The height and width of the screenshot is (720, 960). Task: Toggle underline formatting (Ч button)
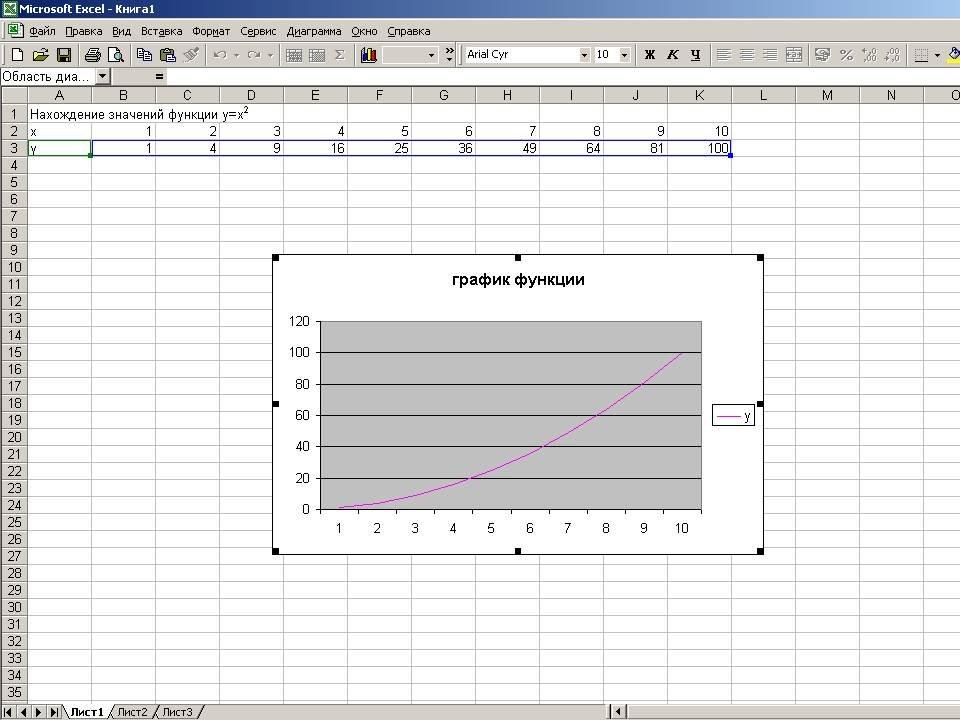click(695, 55)
